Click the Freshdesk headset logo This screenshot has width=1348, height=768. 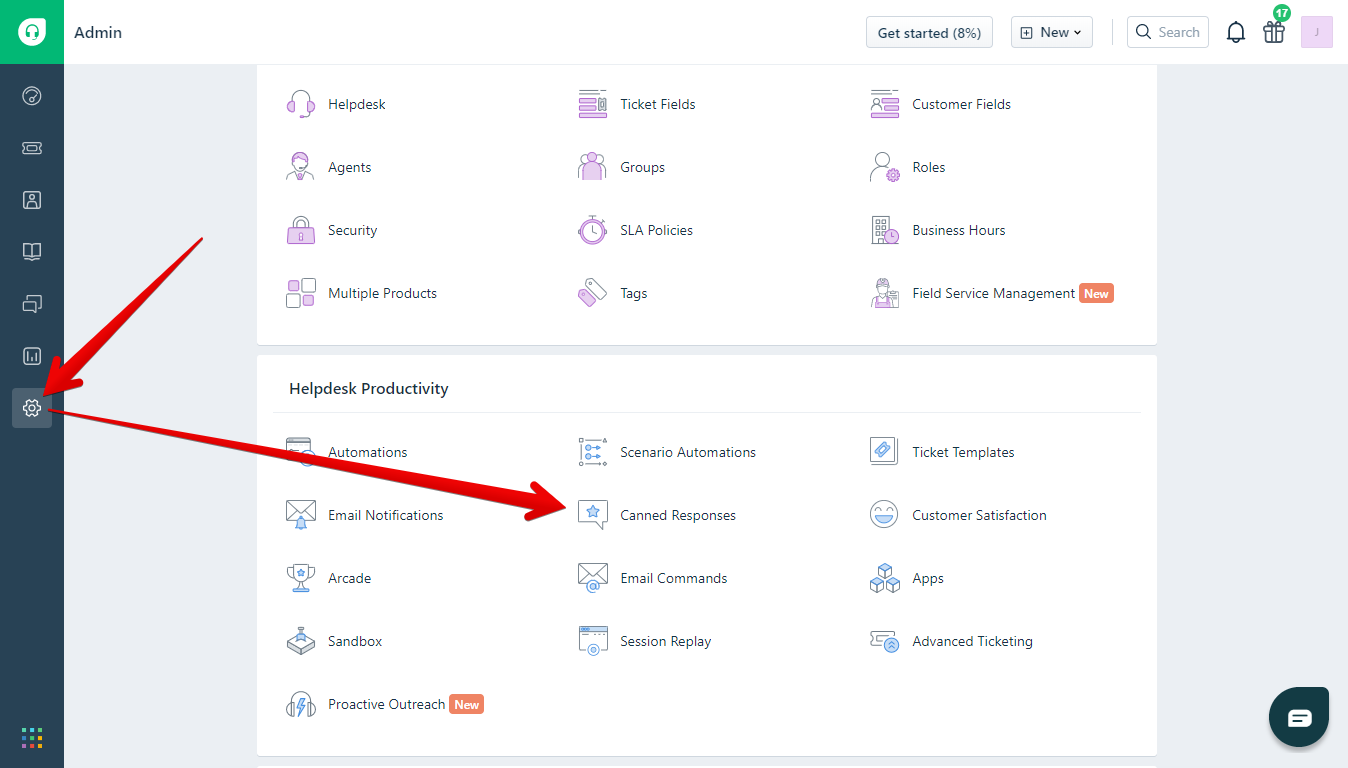(x=32, y=32)
